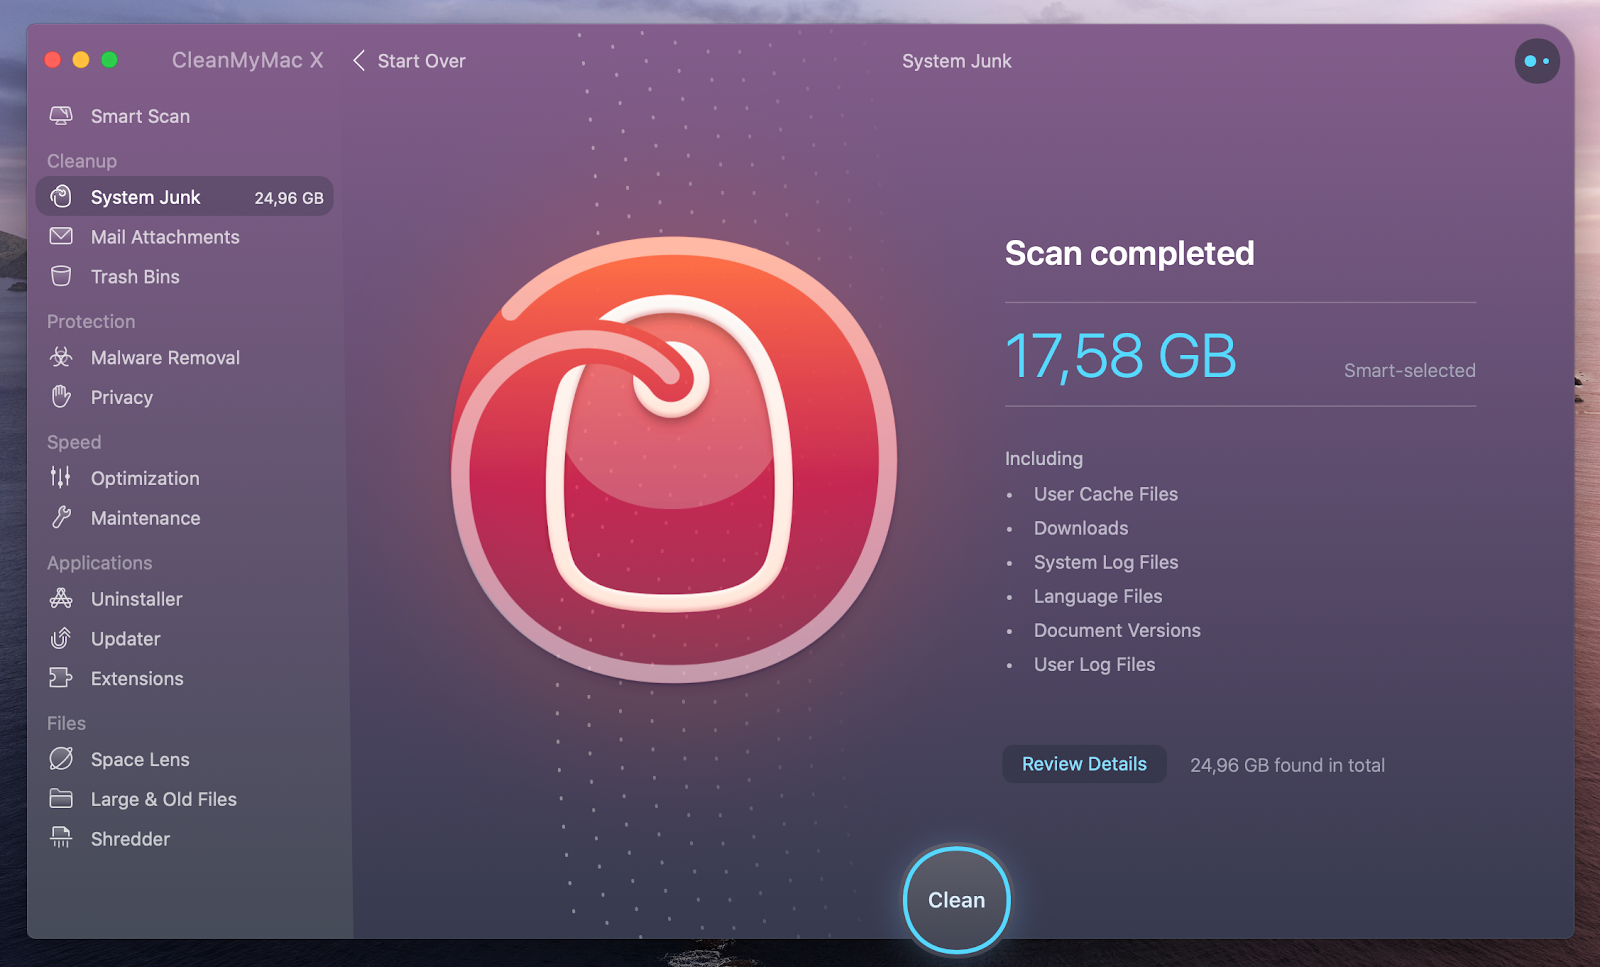Click the 17,58 GB smart-selected amount

pyautogui.click(x=1120, y=356)
